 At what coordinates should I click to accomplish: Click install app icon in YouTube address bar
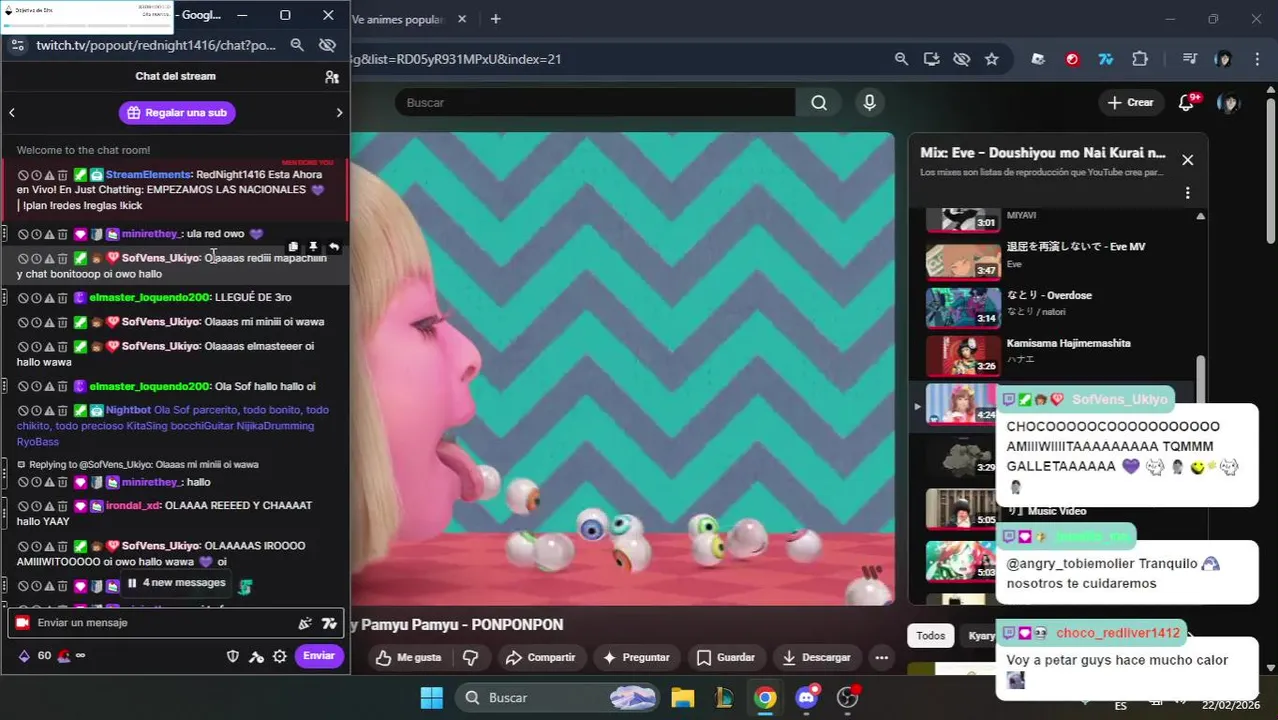[931, 59]
